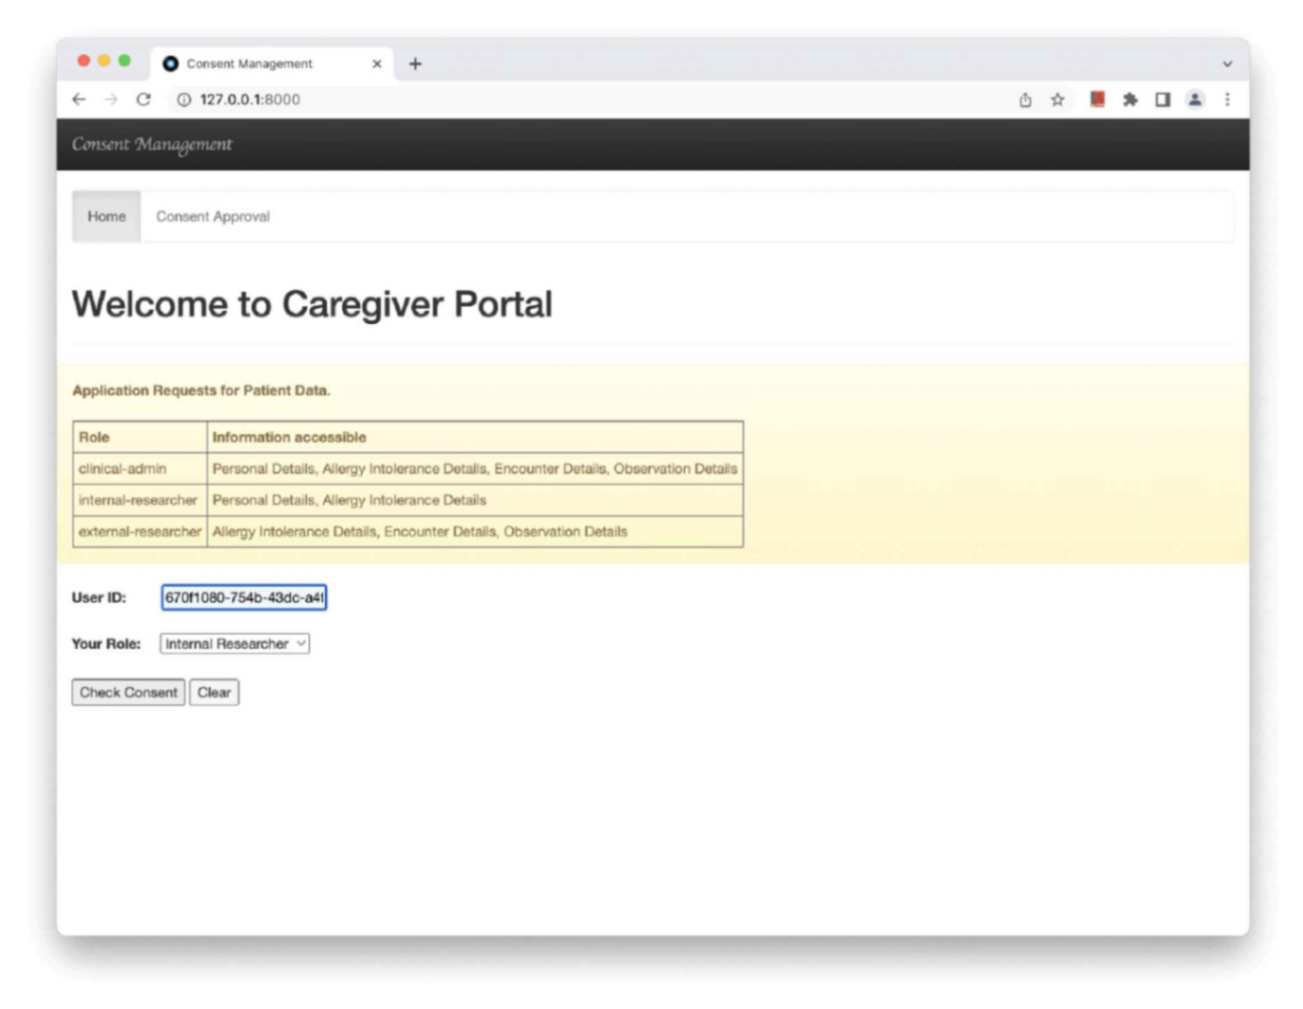Click the red extension icon in toolbar
The image size is (1303, 1009).
point(1096,99)
